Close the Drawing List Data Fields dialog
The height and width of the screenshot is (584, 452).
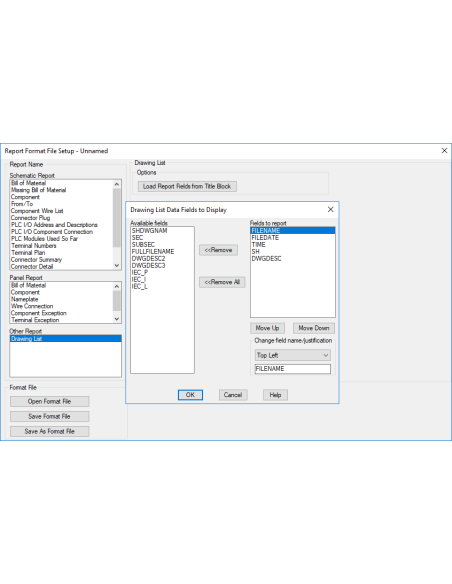point(330,209)
